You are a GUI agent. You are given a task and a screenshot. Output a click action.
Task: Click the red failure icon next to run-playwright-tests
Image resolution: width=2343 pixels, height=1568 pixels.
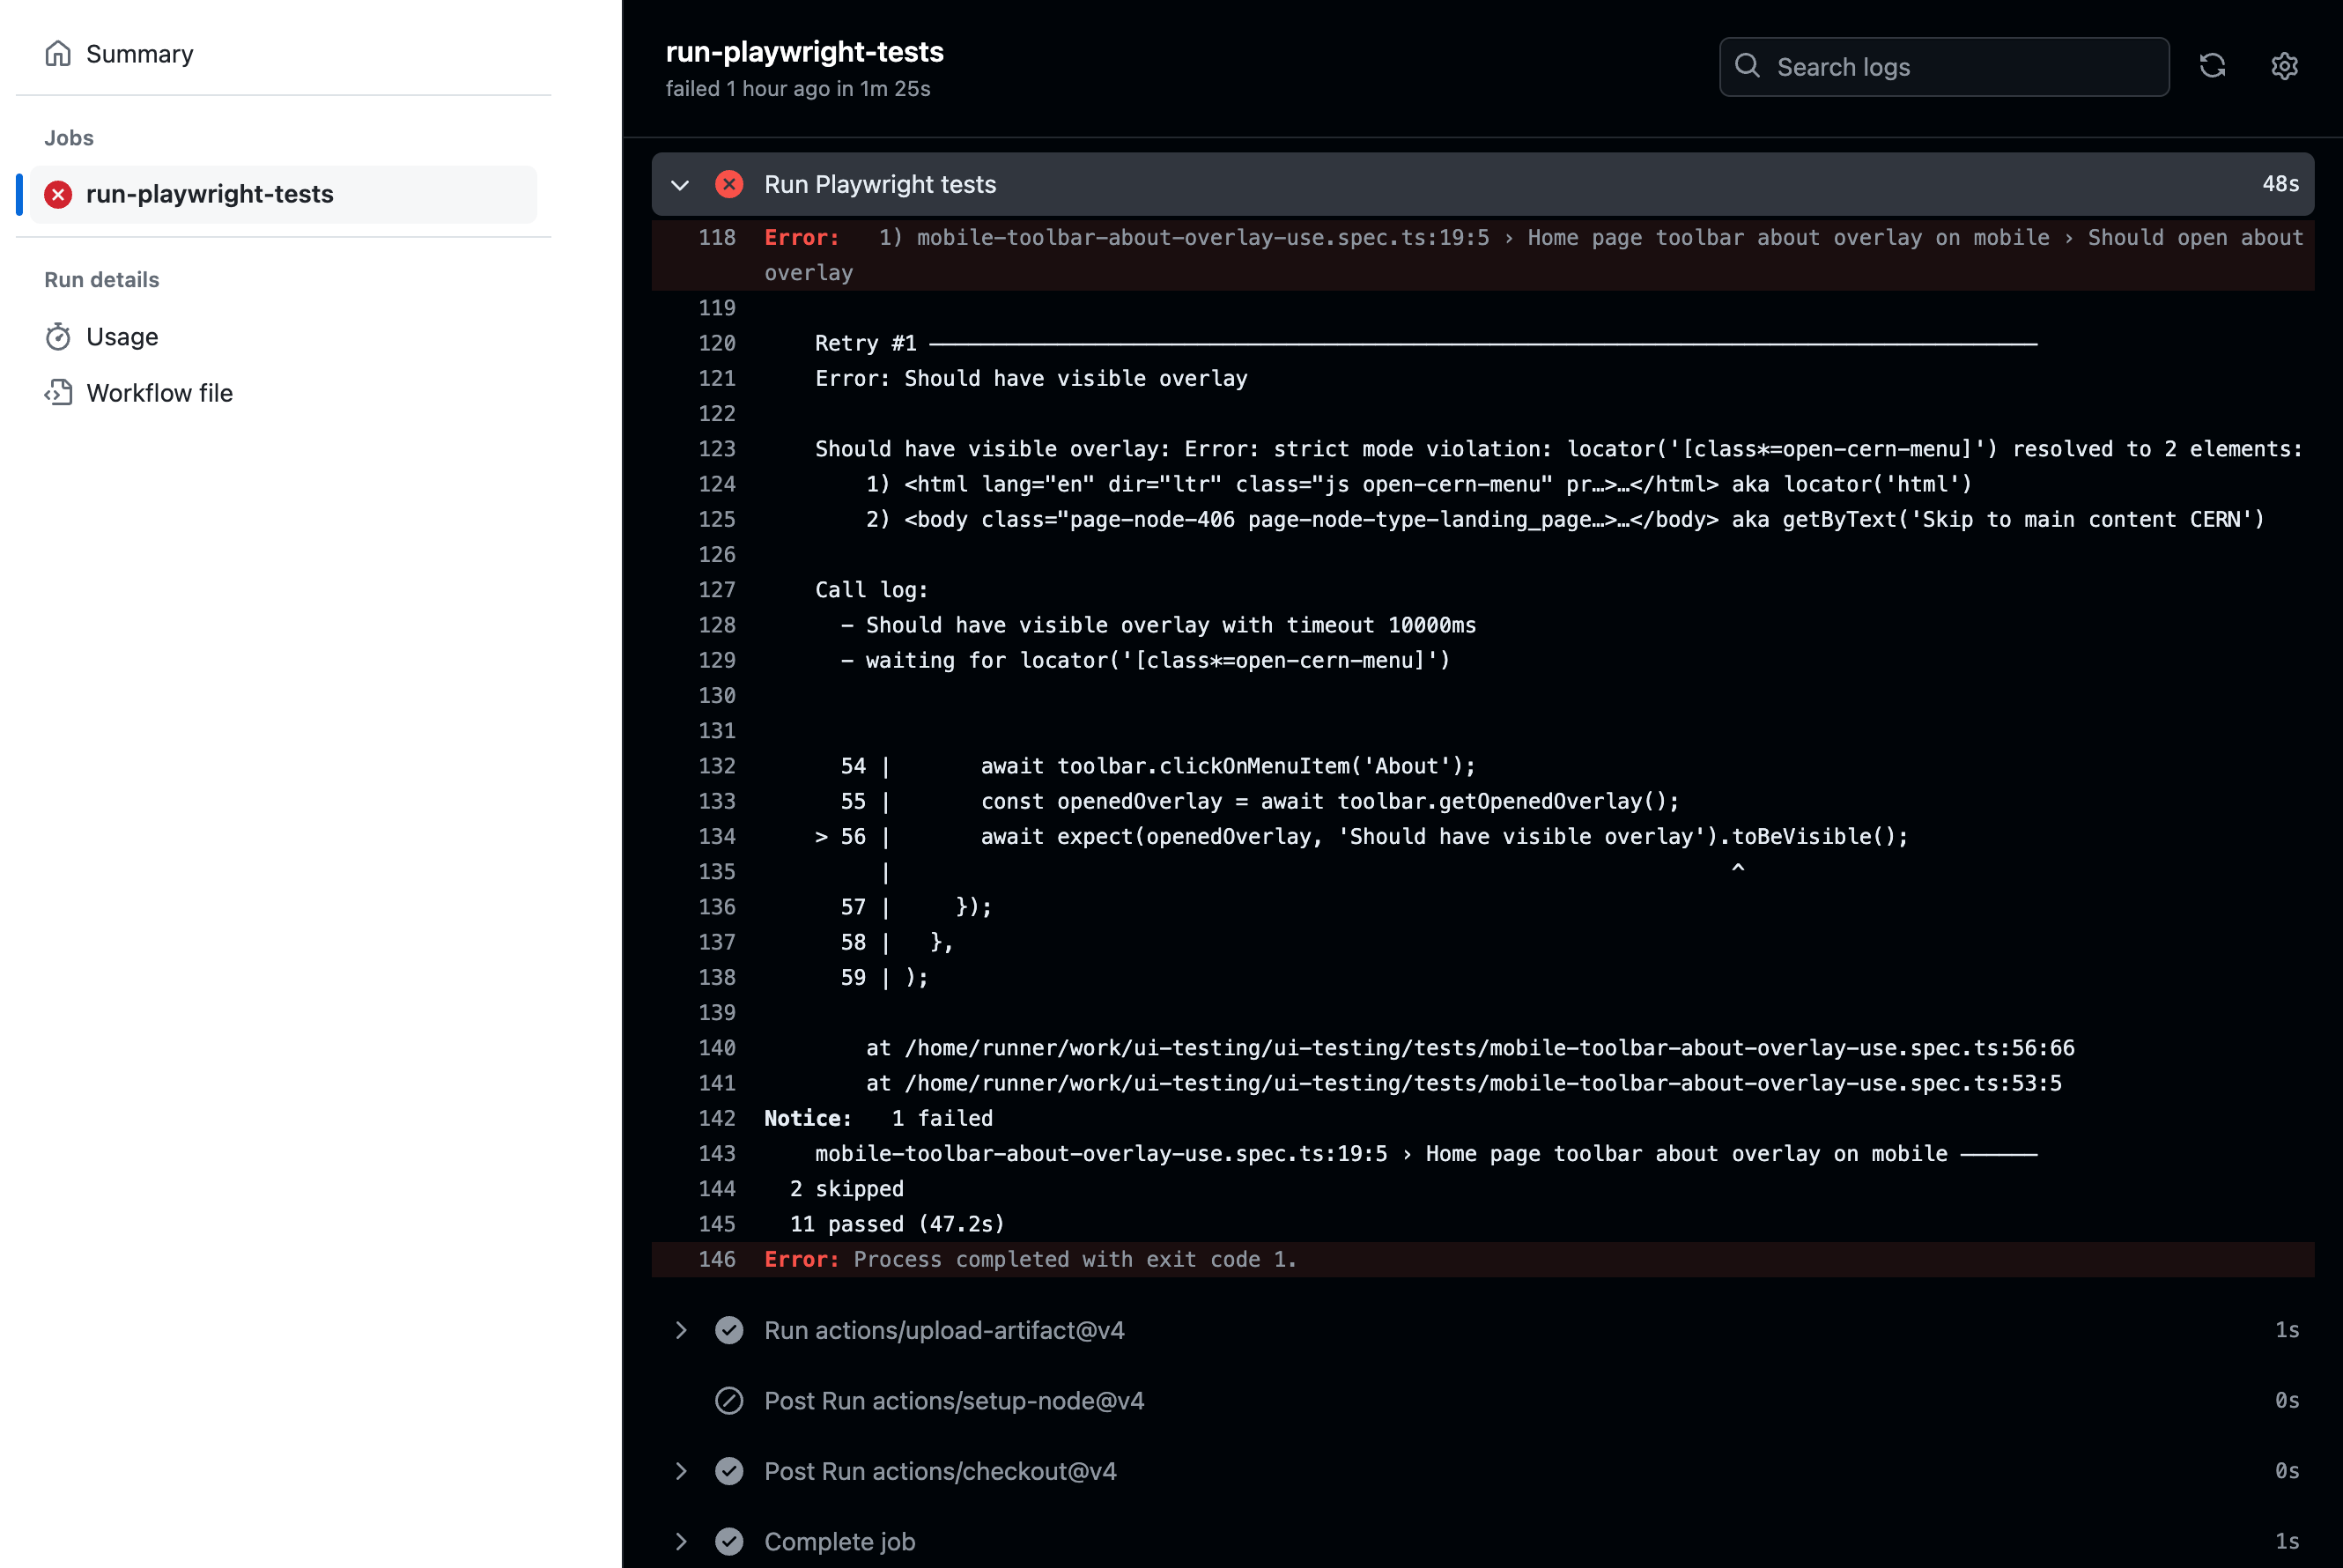click(x=60, y=195)
